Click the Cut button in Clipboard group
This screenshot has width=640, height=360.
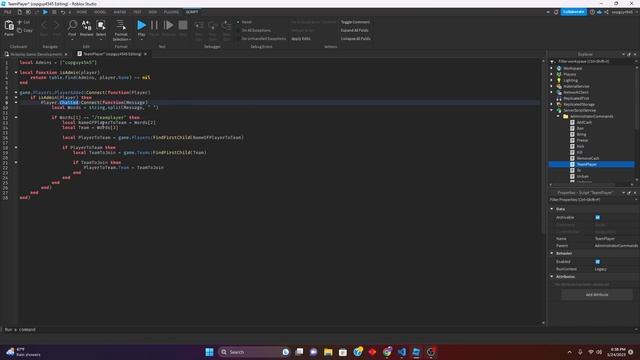tap(24, 22)
